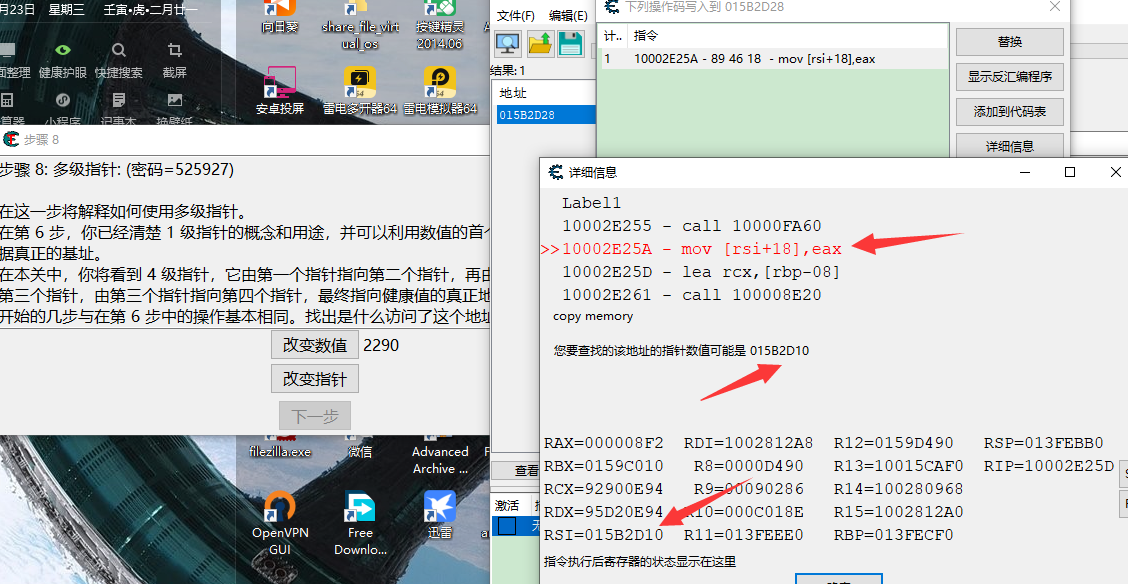Open the 微信 desktop shortcut

360,447
